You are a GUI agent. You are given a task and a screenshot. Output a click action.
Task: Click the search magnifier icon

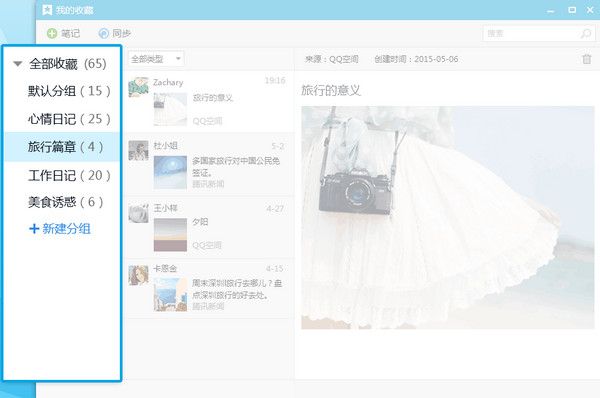[x=586, y=34]
